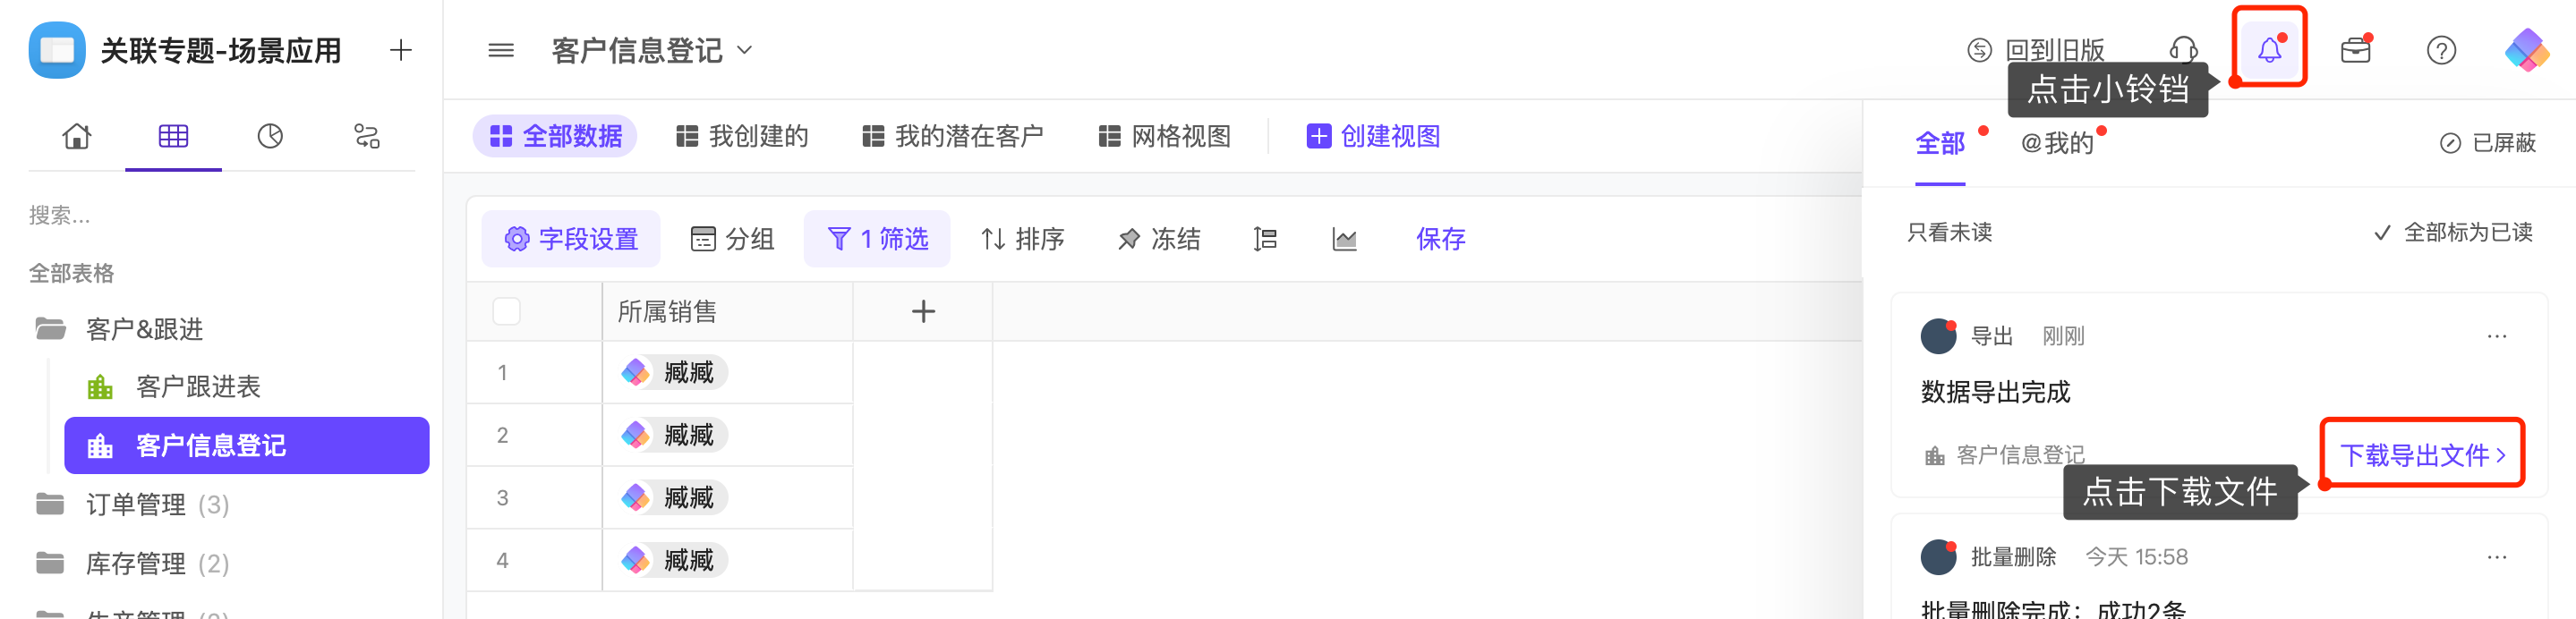Click the 数据导出完成 notification text

point(1995,392)
